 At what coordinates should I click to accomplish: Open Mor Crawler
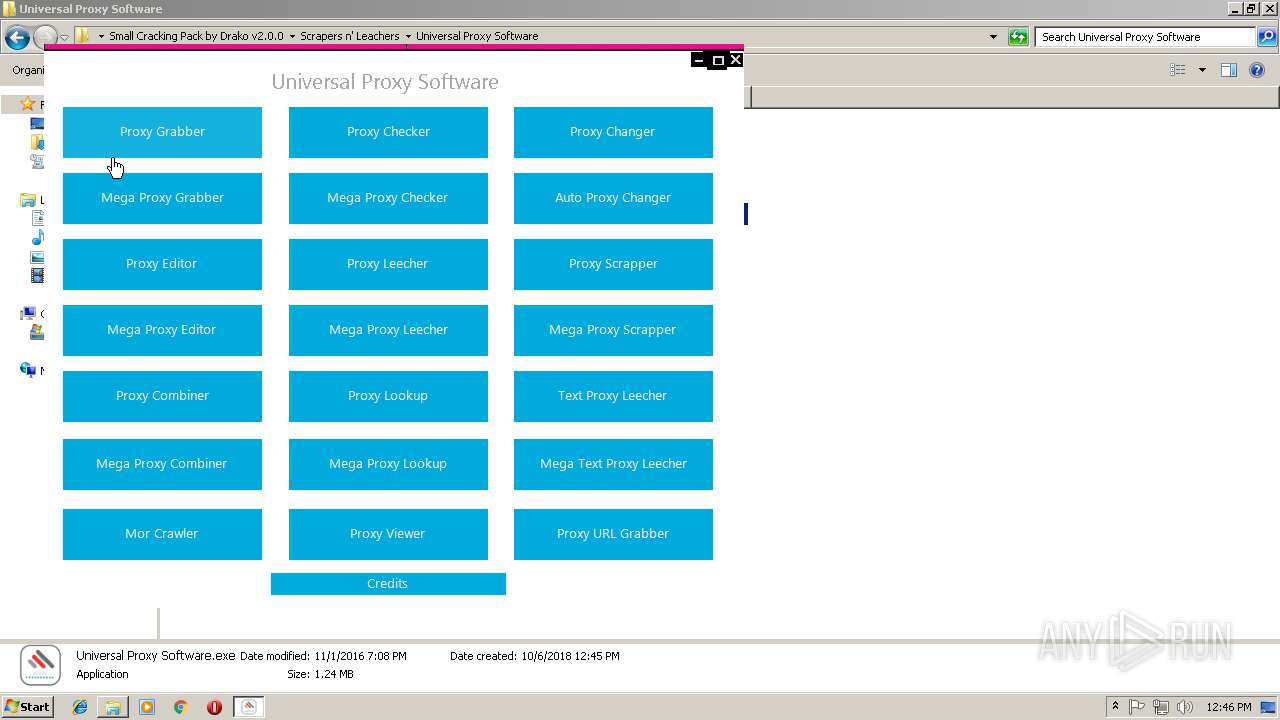click(x=162, y=534)
